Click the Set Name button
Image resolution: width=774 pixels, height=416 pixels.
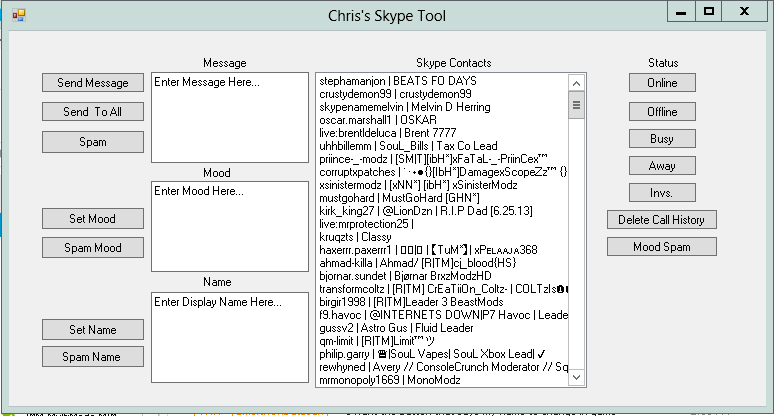click(x=93, y=330)
